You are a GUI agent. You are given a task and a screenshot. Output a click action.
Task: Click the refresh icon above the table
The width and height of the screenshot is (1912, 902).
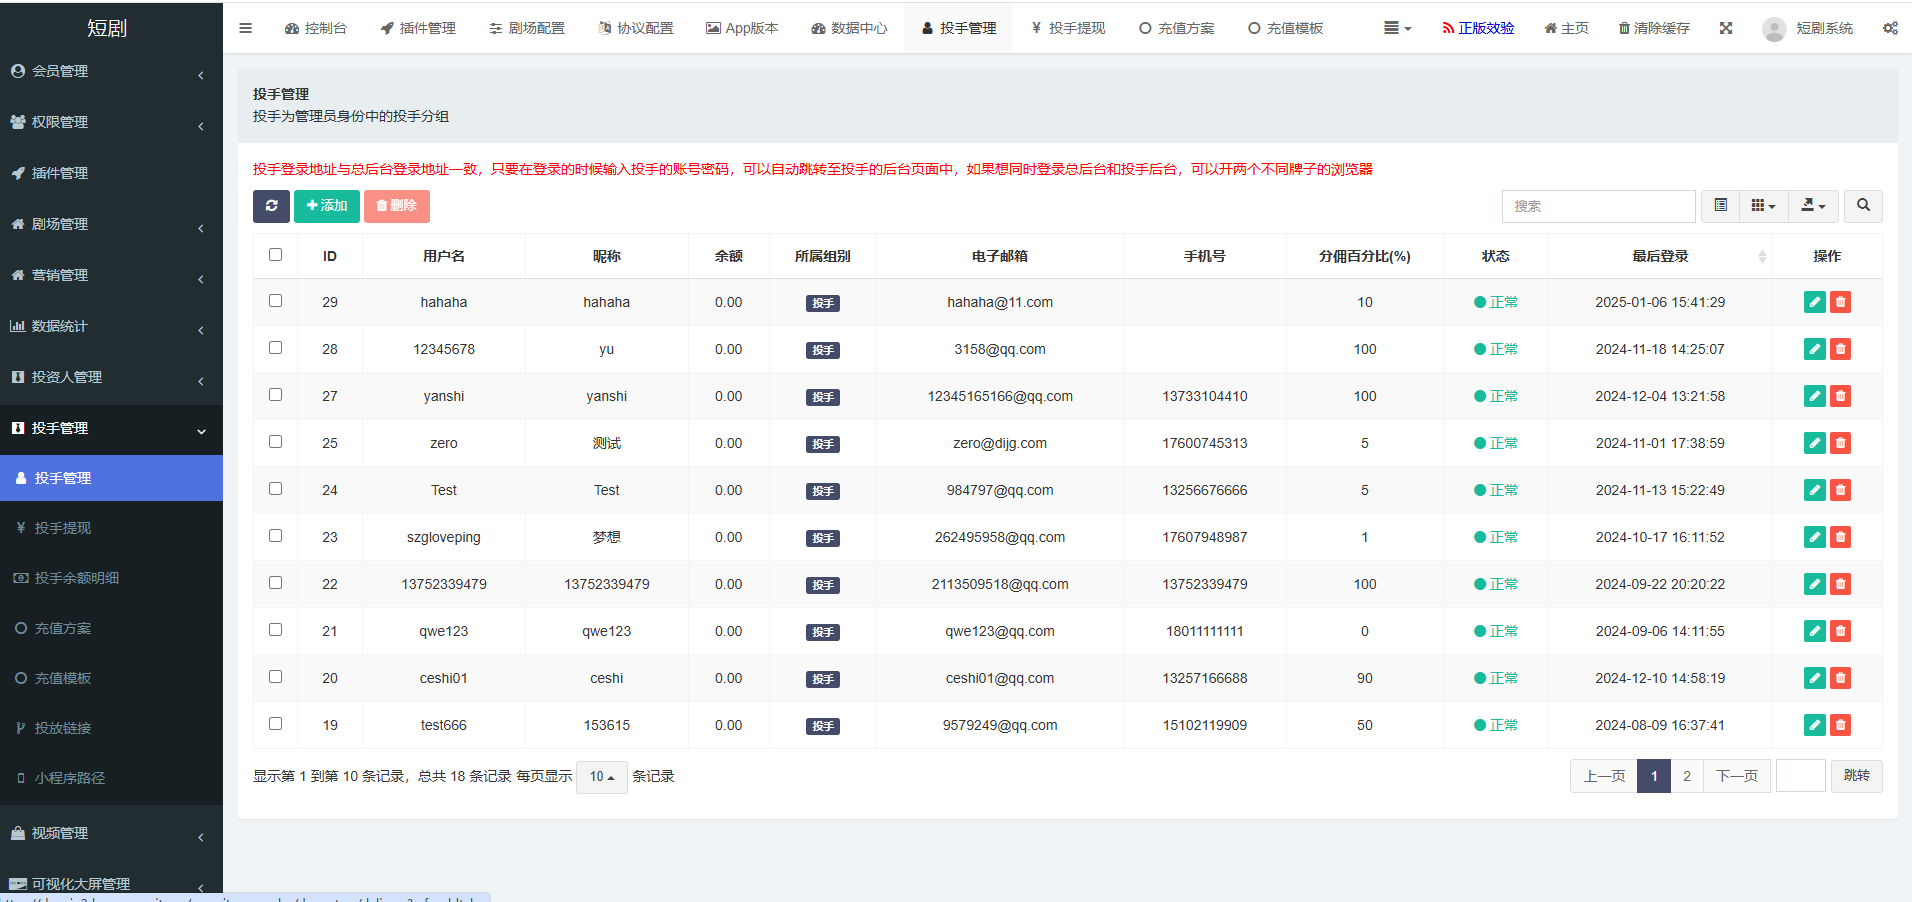271,206
